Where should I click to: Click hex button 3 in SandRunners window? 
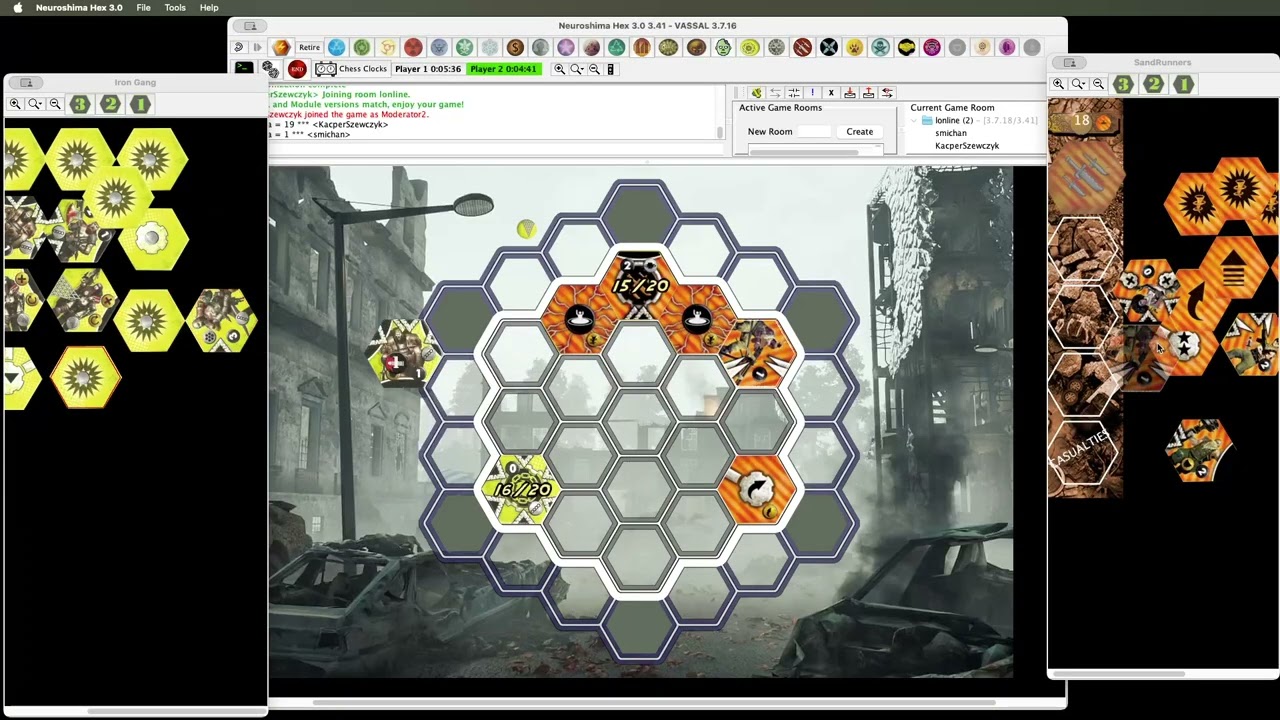(x=1123, y=84)
